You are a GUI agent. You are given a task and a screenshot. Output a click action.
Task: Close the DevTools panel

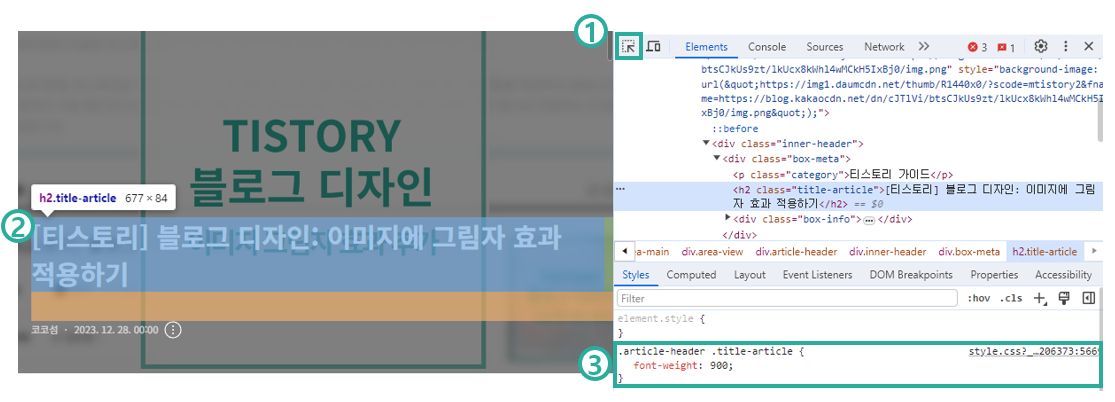[1089, 46]
